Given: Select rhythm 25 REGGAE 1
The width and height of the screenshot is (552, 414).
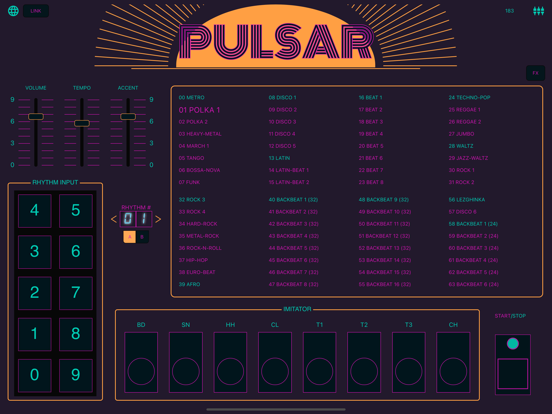Looking at the screenshot, I should click(x=465, y=110).
